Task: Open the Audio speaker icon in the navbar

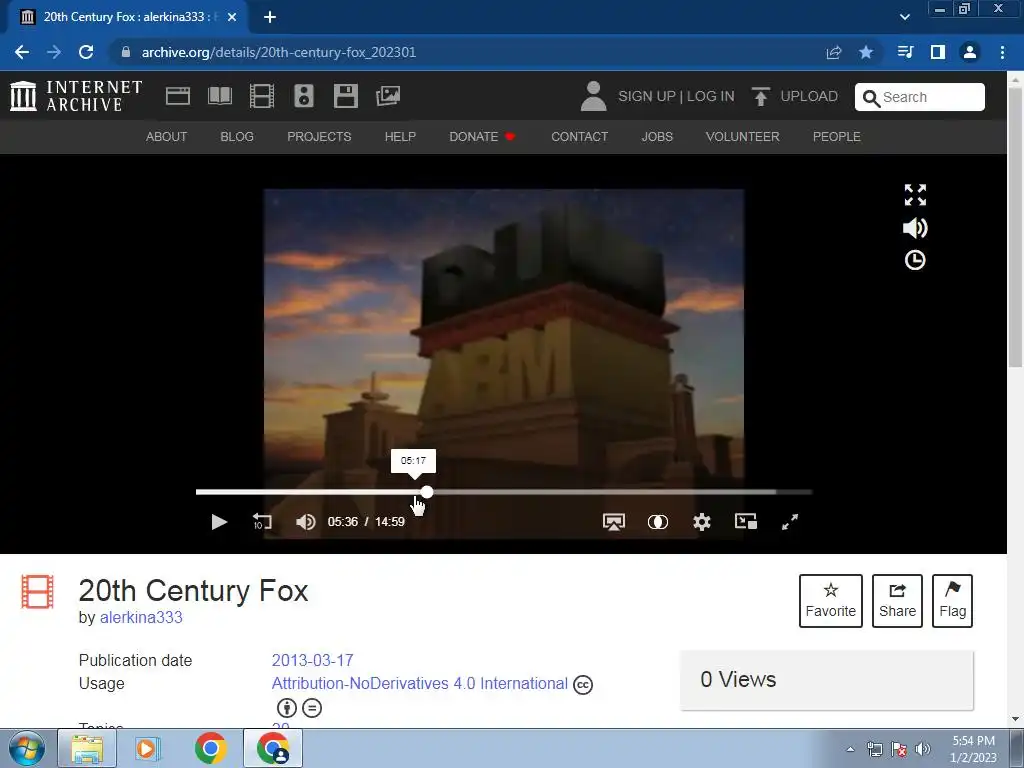Action: click(304, 96)
